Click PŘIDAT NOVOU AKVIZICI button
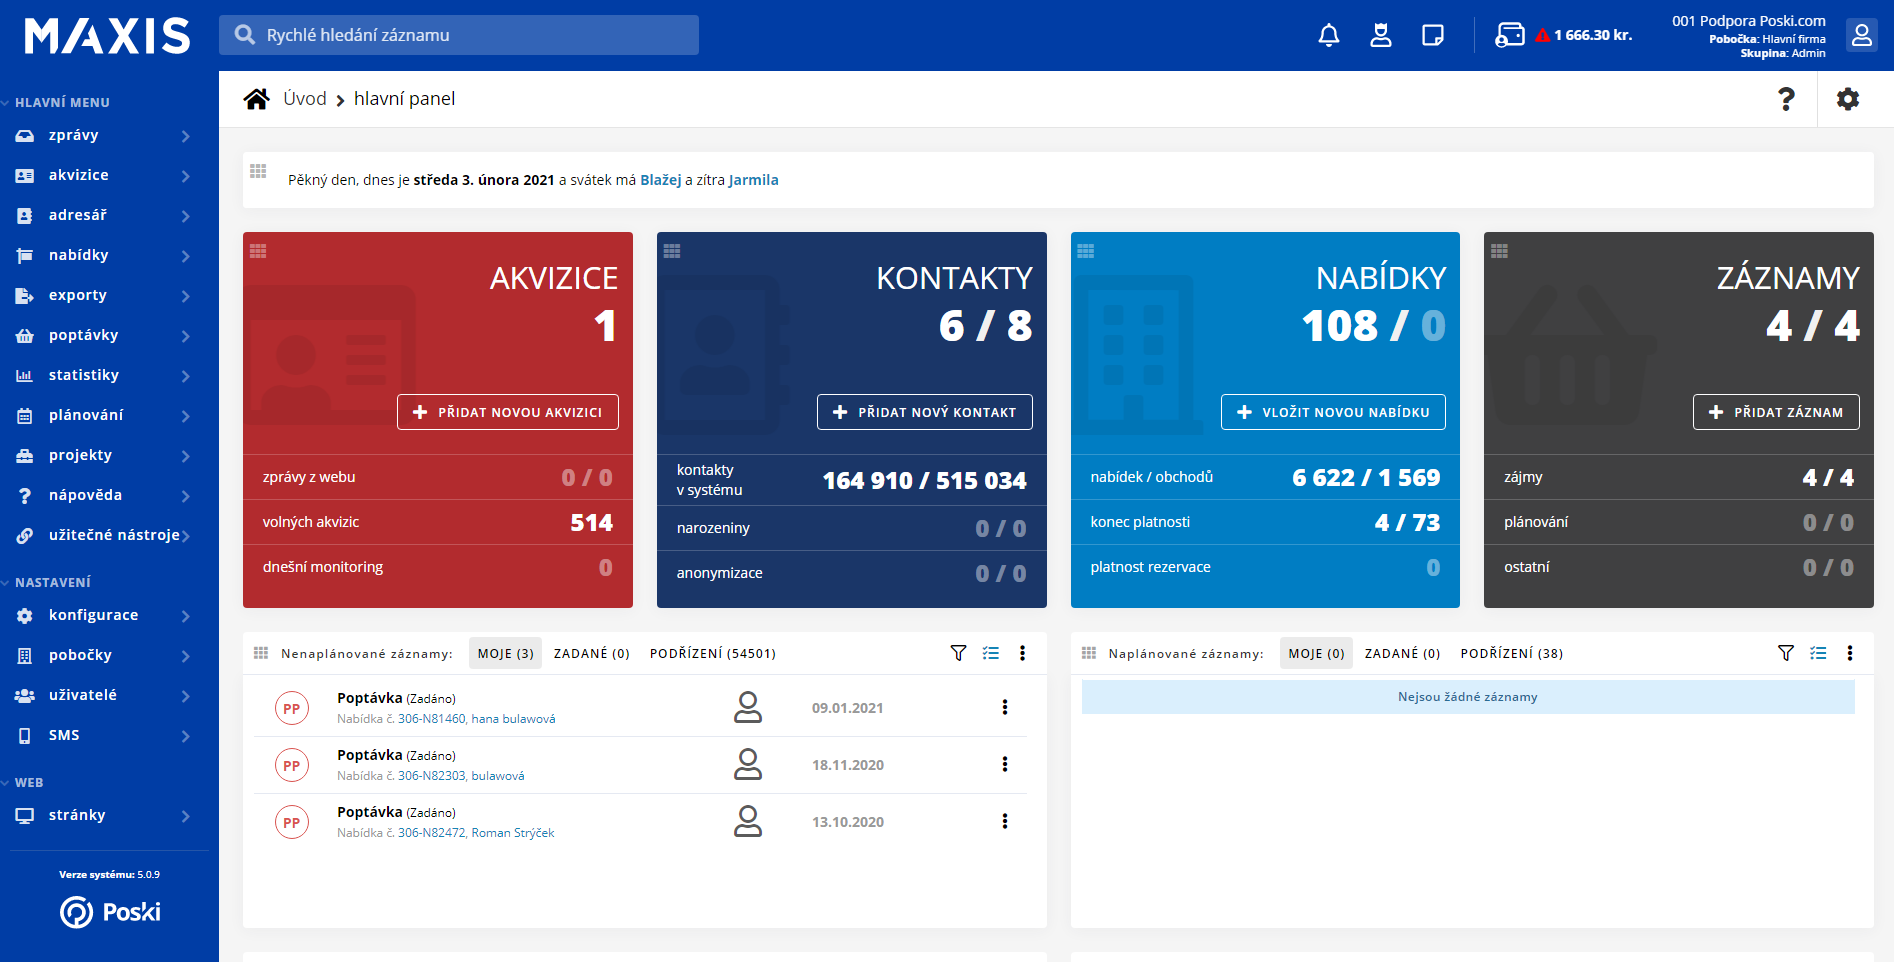Image resolution: width=1894 pixels, height=962 pixels. (508, 412)
